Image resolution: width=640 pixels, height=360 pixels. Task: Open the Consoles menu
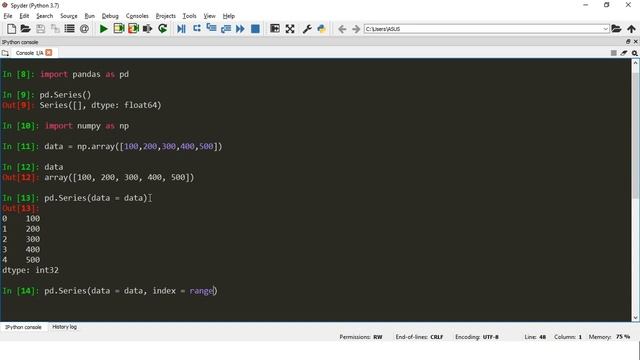137,16
